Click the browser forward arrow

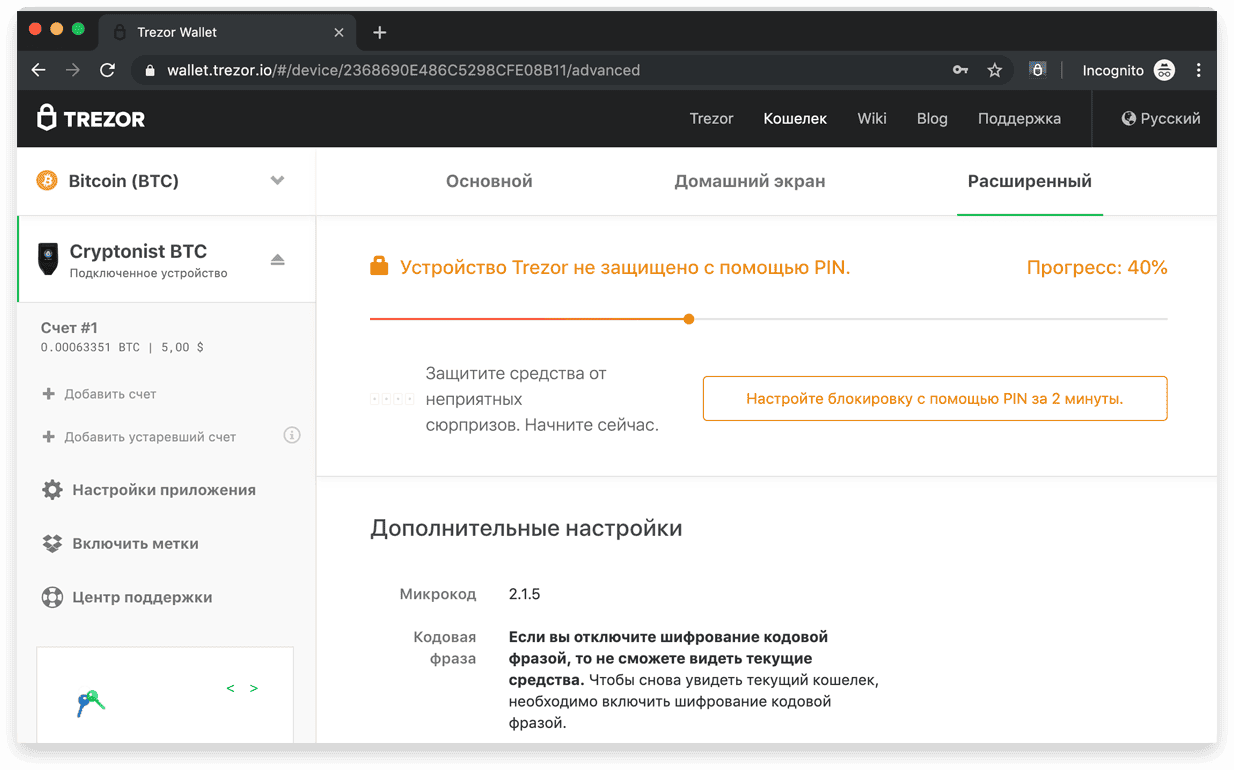click(x=72, y=70)
